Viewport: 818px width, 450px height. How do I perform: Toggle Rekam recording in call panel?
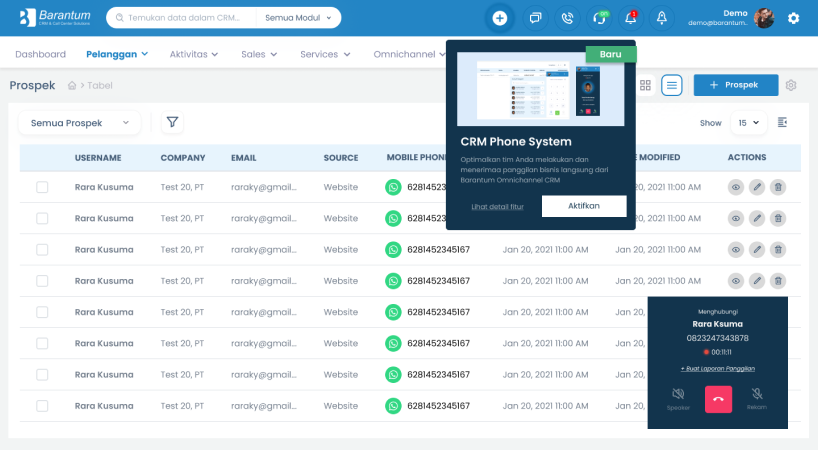(756, 398)
